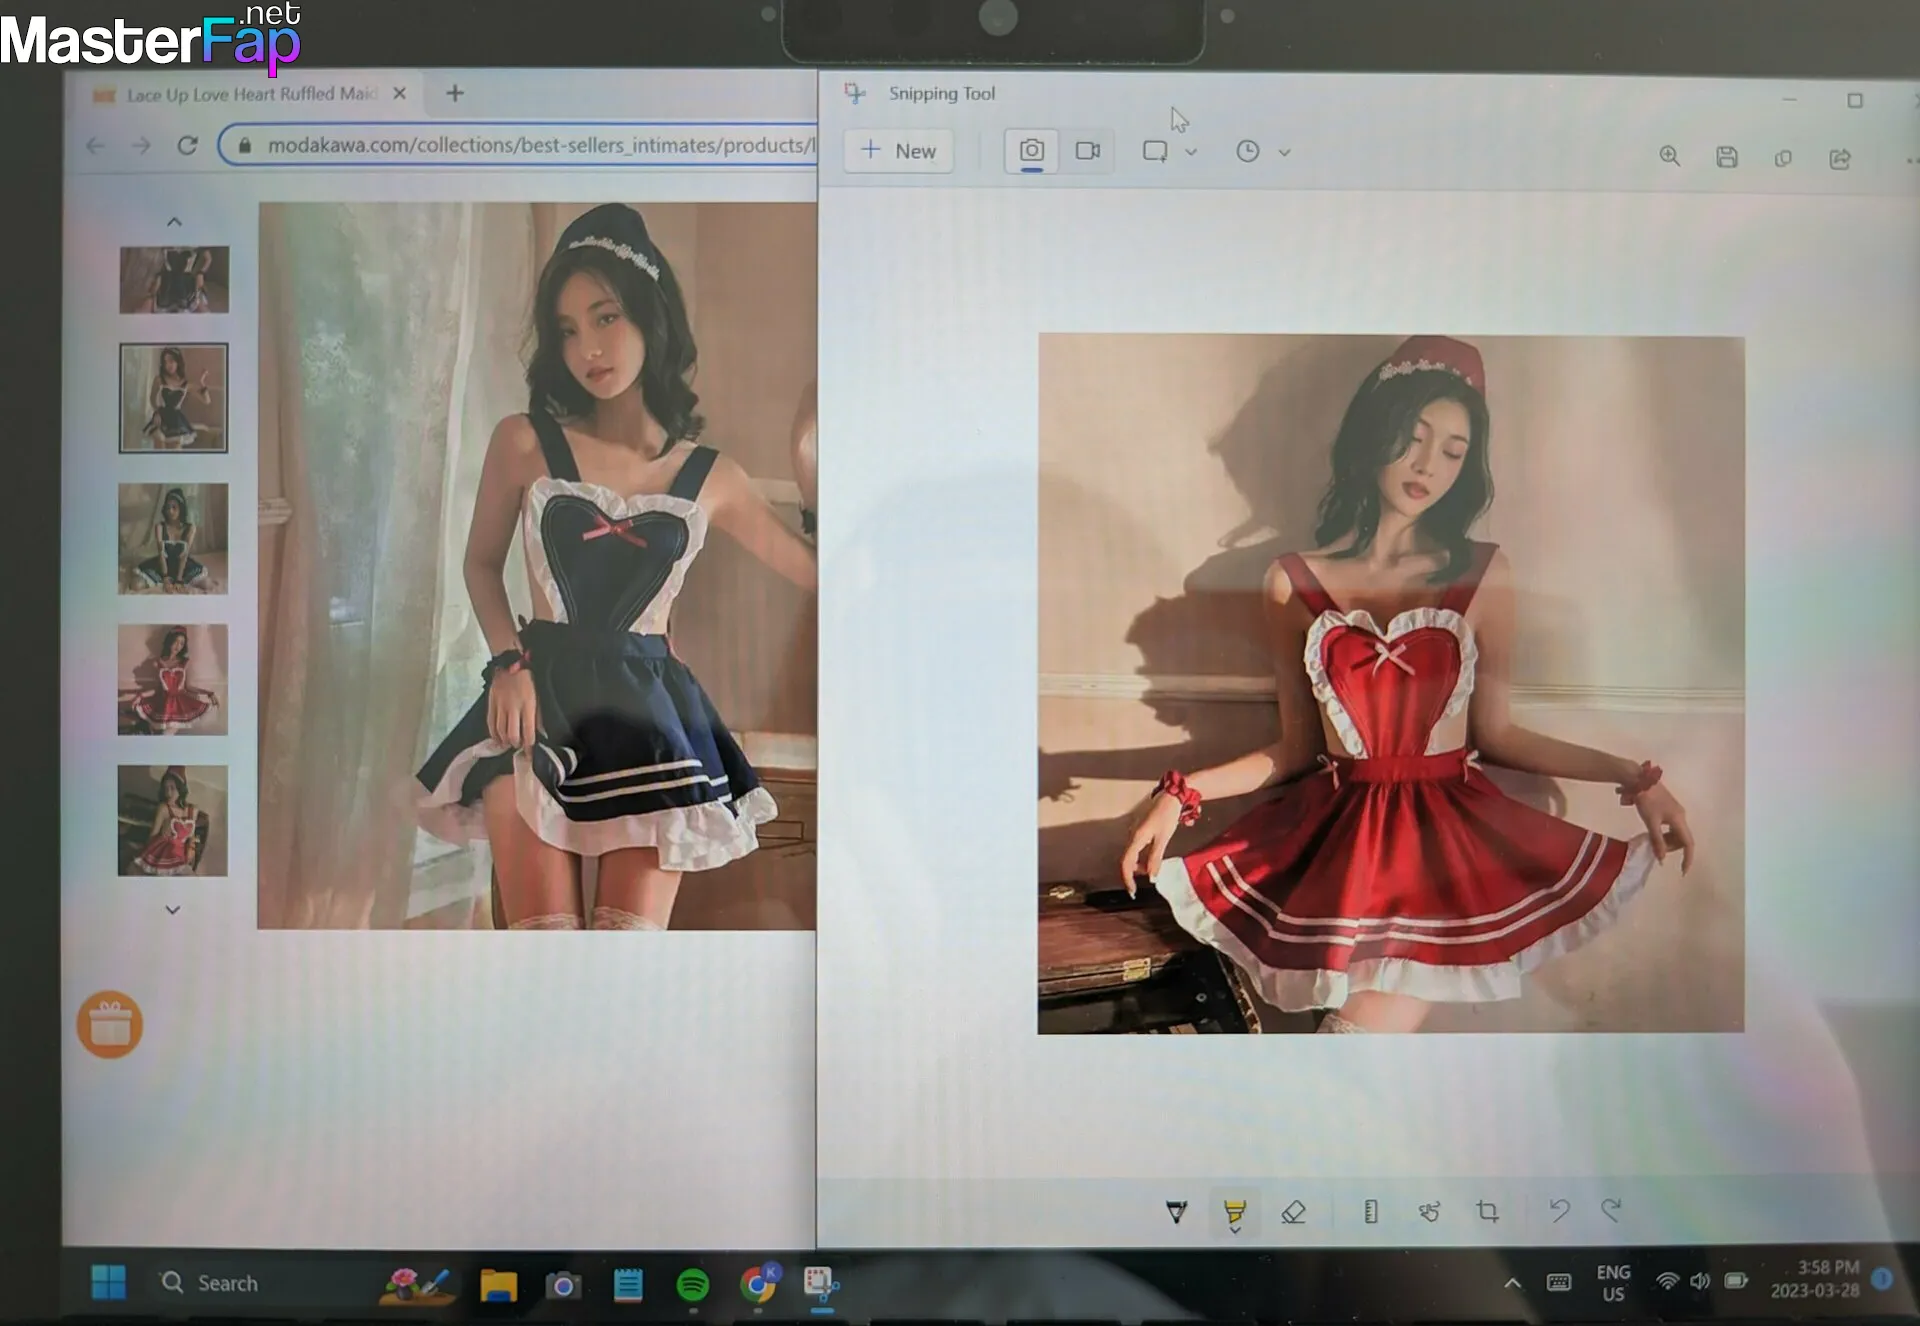Copy the snip with the copy icon
This screenshot has width=1920, height=1326.
coord(1782,158)
